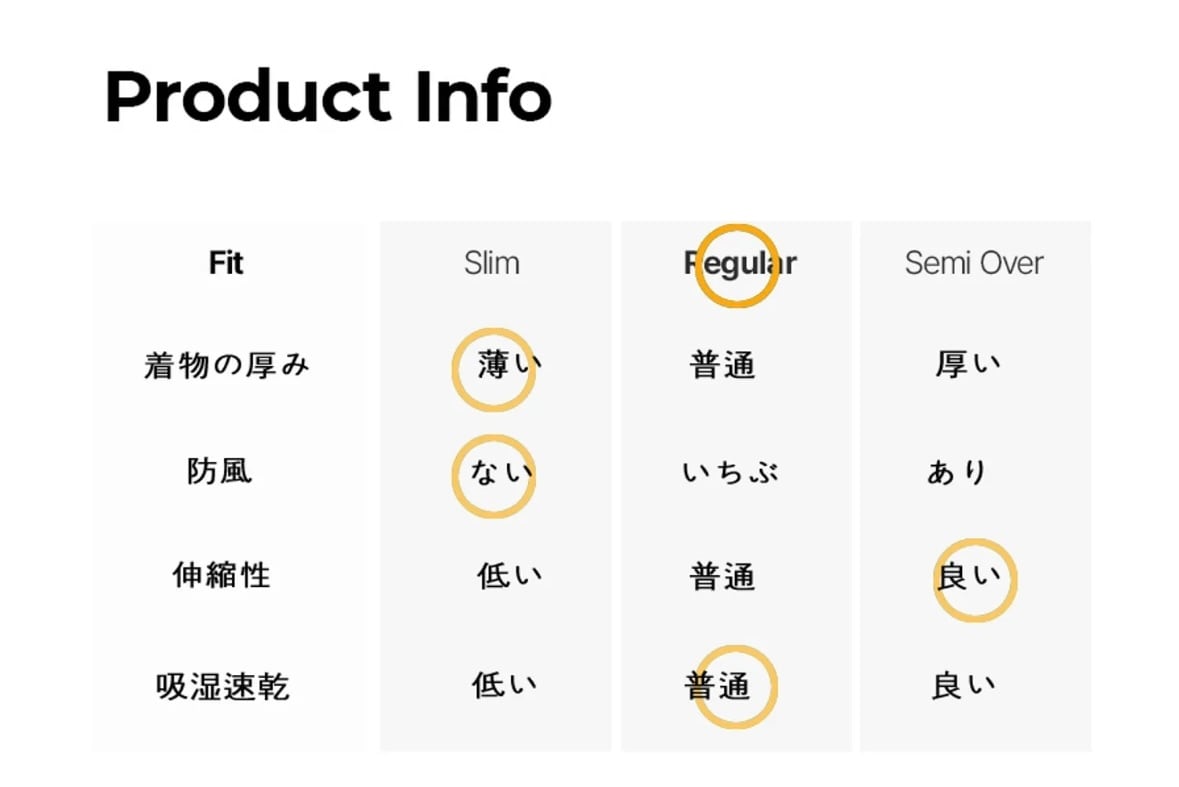Pick 低い in the 吸湿速乾 row

pos(505,685)
